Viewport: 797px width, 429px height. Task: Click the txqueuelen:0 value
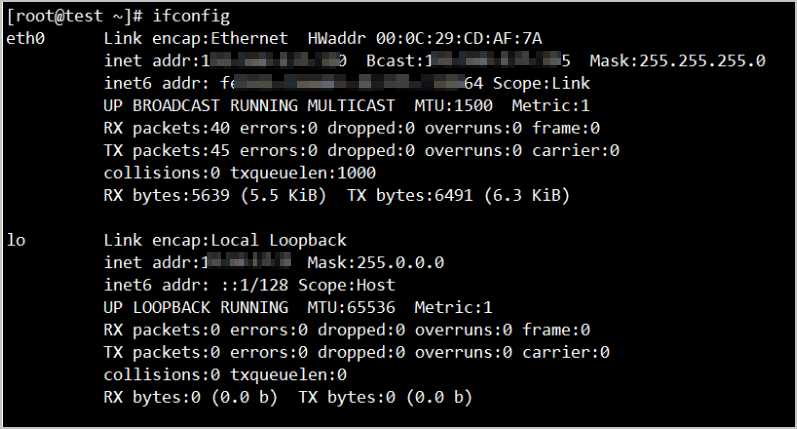pos(288,375)
